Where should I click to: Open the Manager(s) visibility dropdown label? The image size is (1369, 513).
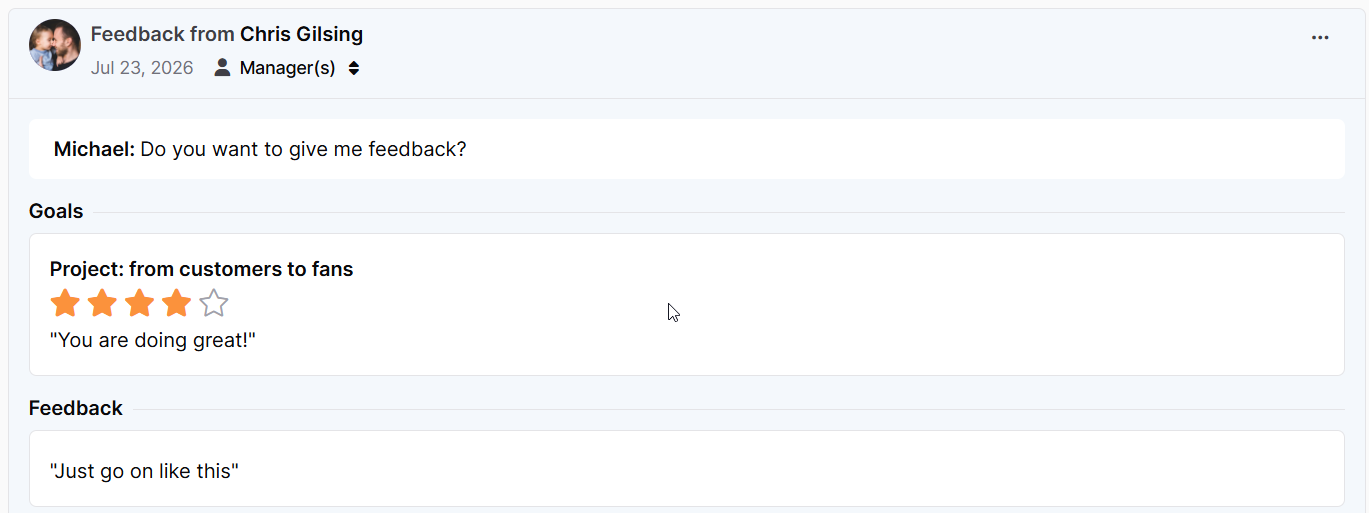[x=288, y=68]
